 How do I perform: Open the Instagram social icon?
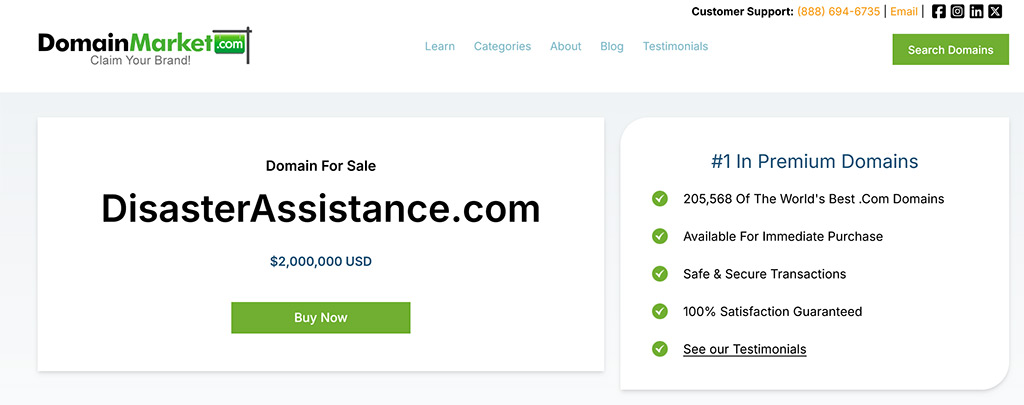point(958,12)
